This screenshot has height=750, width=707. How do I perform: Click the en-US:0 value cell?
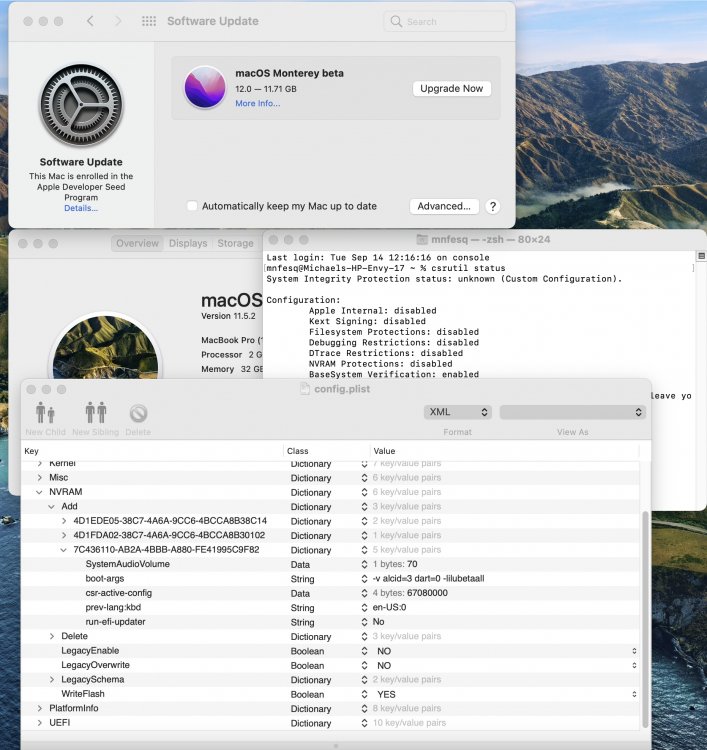click(389, 607)
